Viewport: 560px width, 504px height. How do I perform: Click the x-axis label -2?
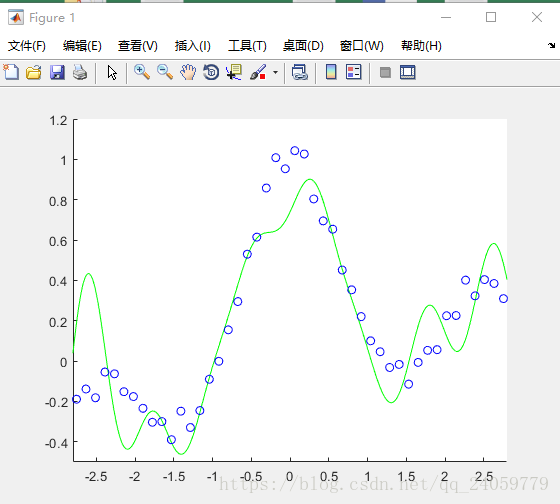click(x=135, y=476)
